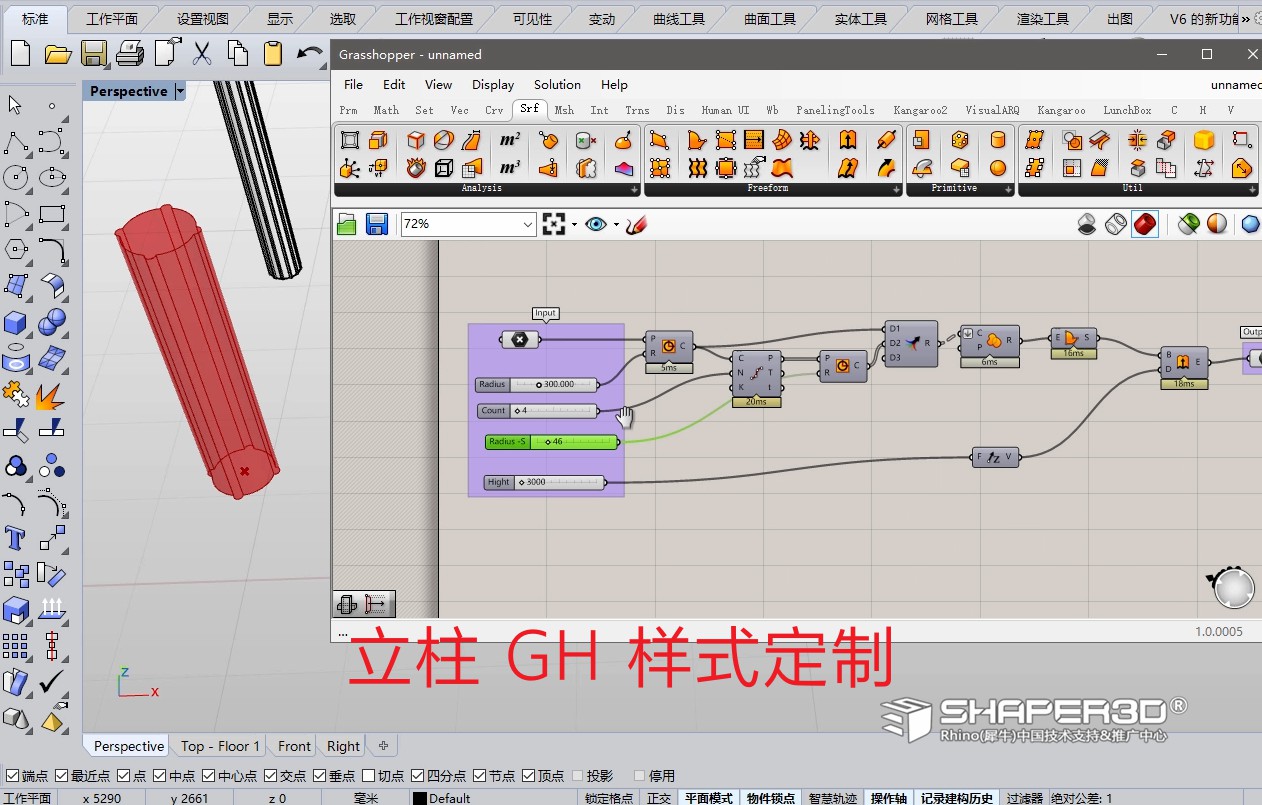Viewport: 1262px width, 805px height.
Task: Click the sketch brush icon in Grasshopper
Action: tap(636, 224)
